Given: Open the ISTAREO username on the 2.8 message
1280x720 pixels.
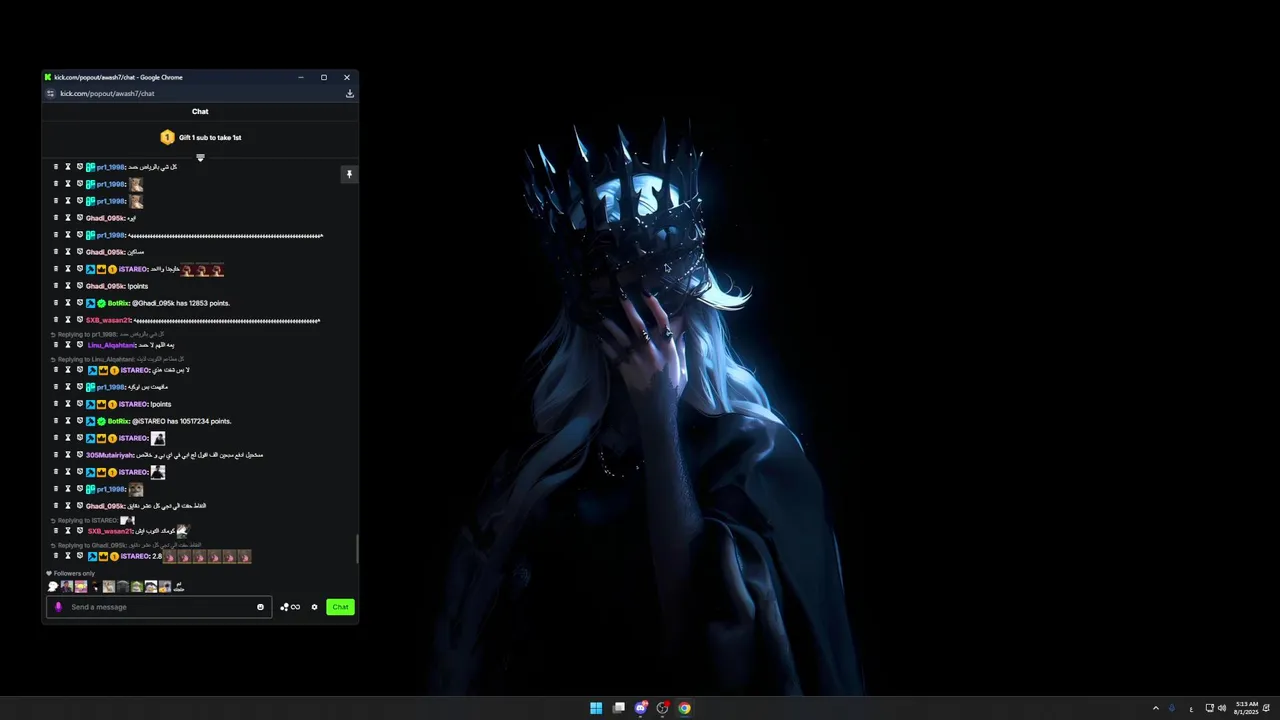Looking at the screenshot, I should (x=134, y=556).
